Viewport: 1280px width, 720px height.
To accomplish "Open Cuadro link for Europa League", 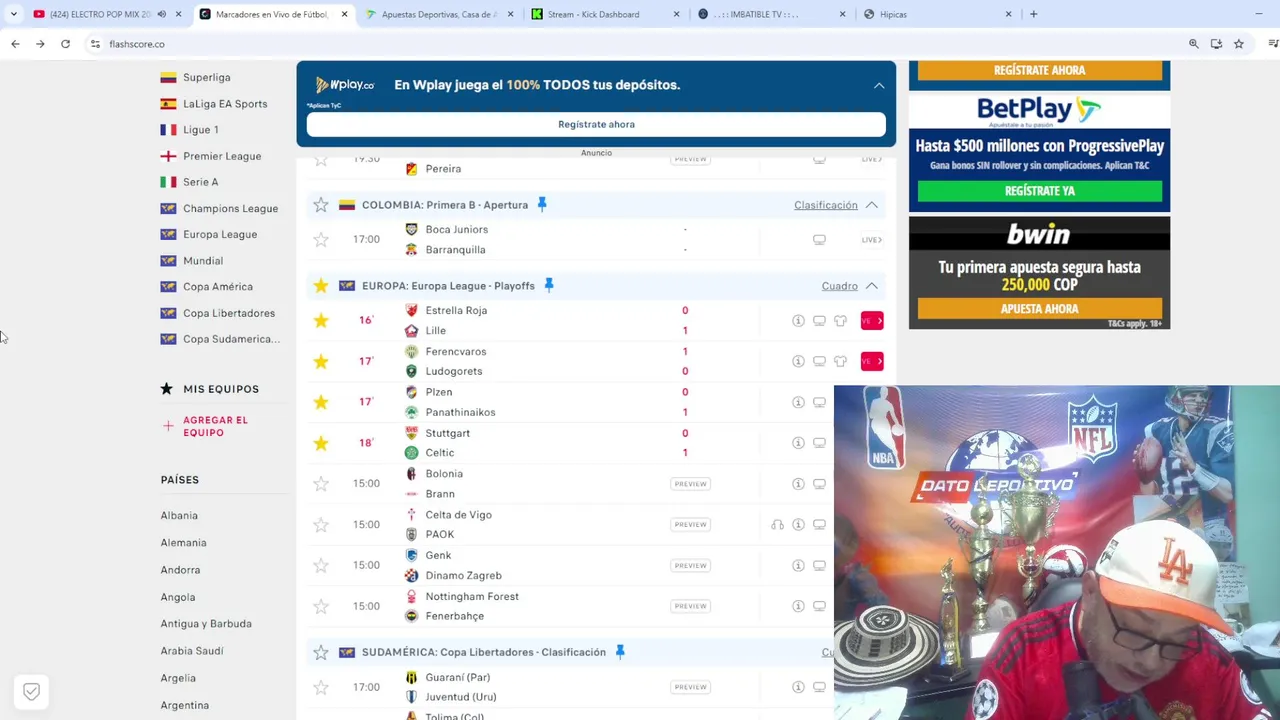I will pyautogui.click(x=840, y=286).
